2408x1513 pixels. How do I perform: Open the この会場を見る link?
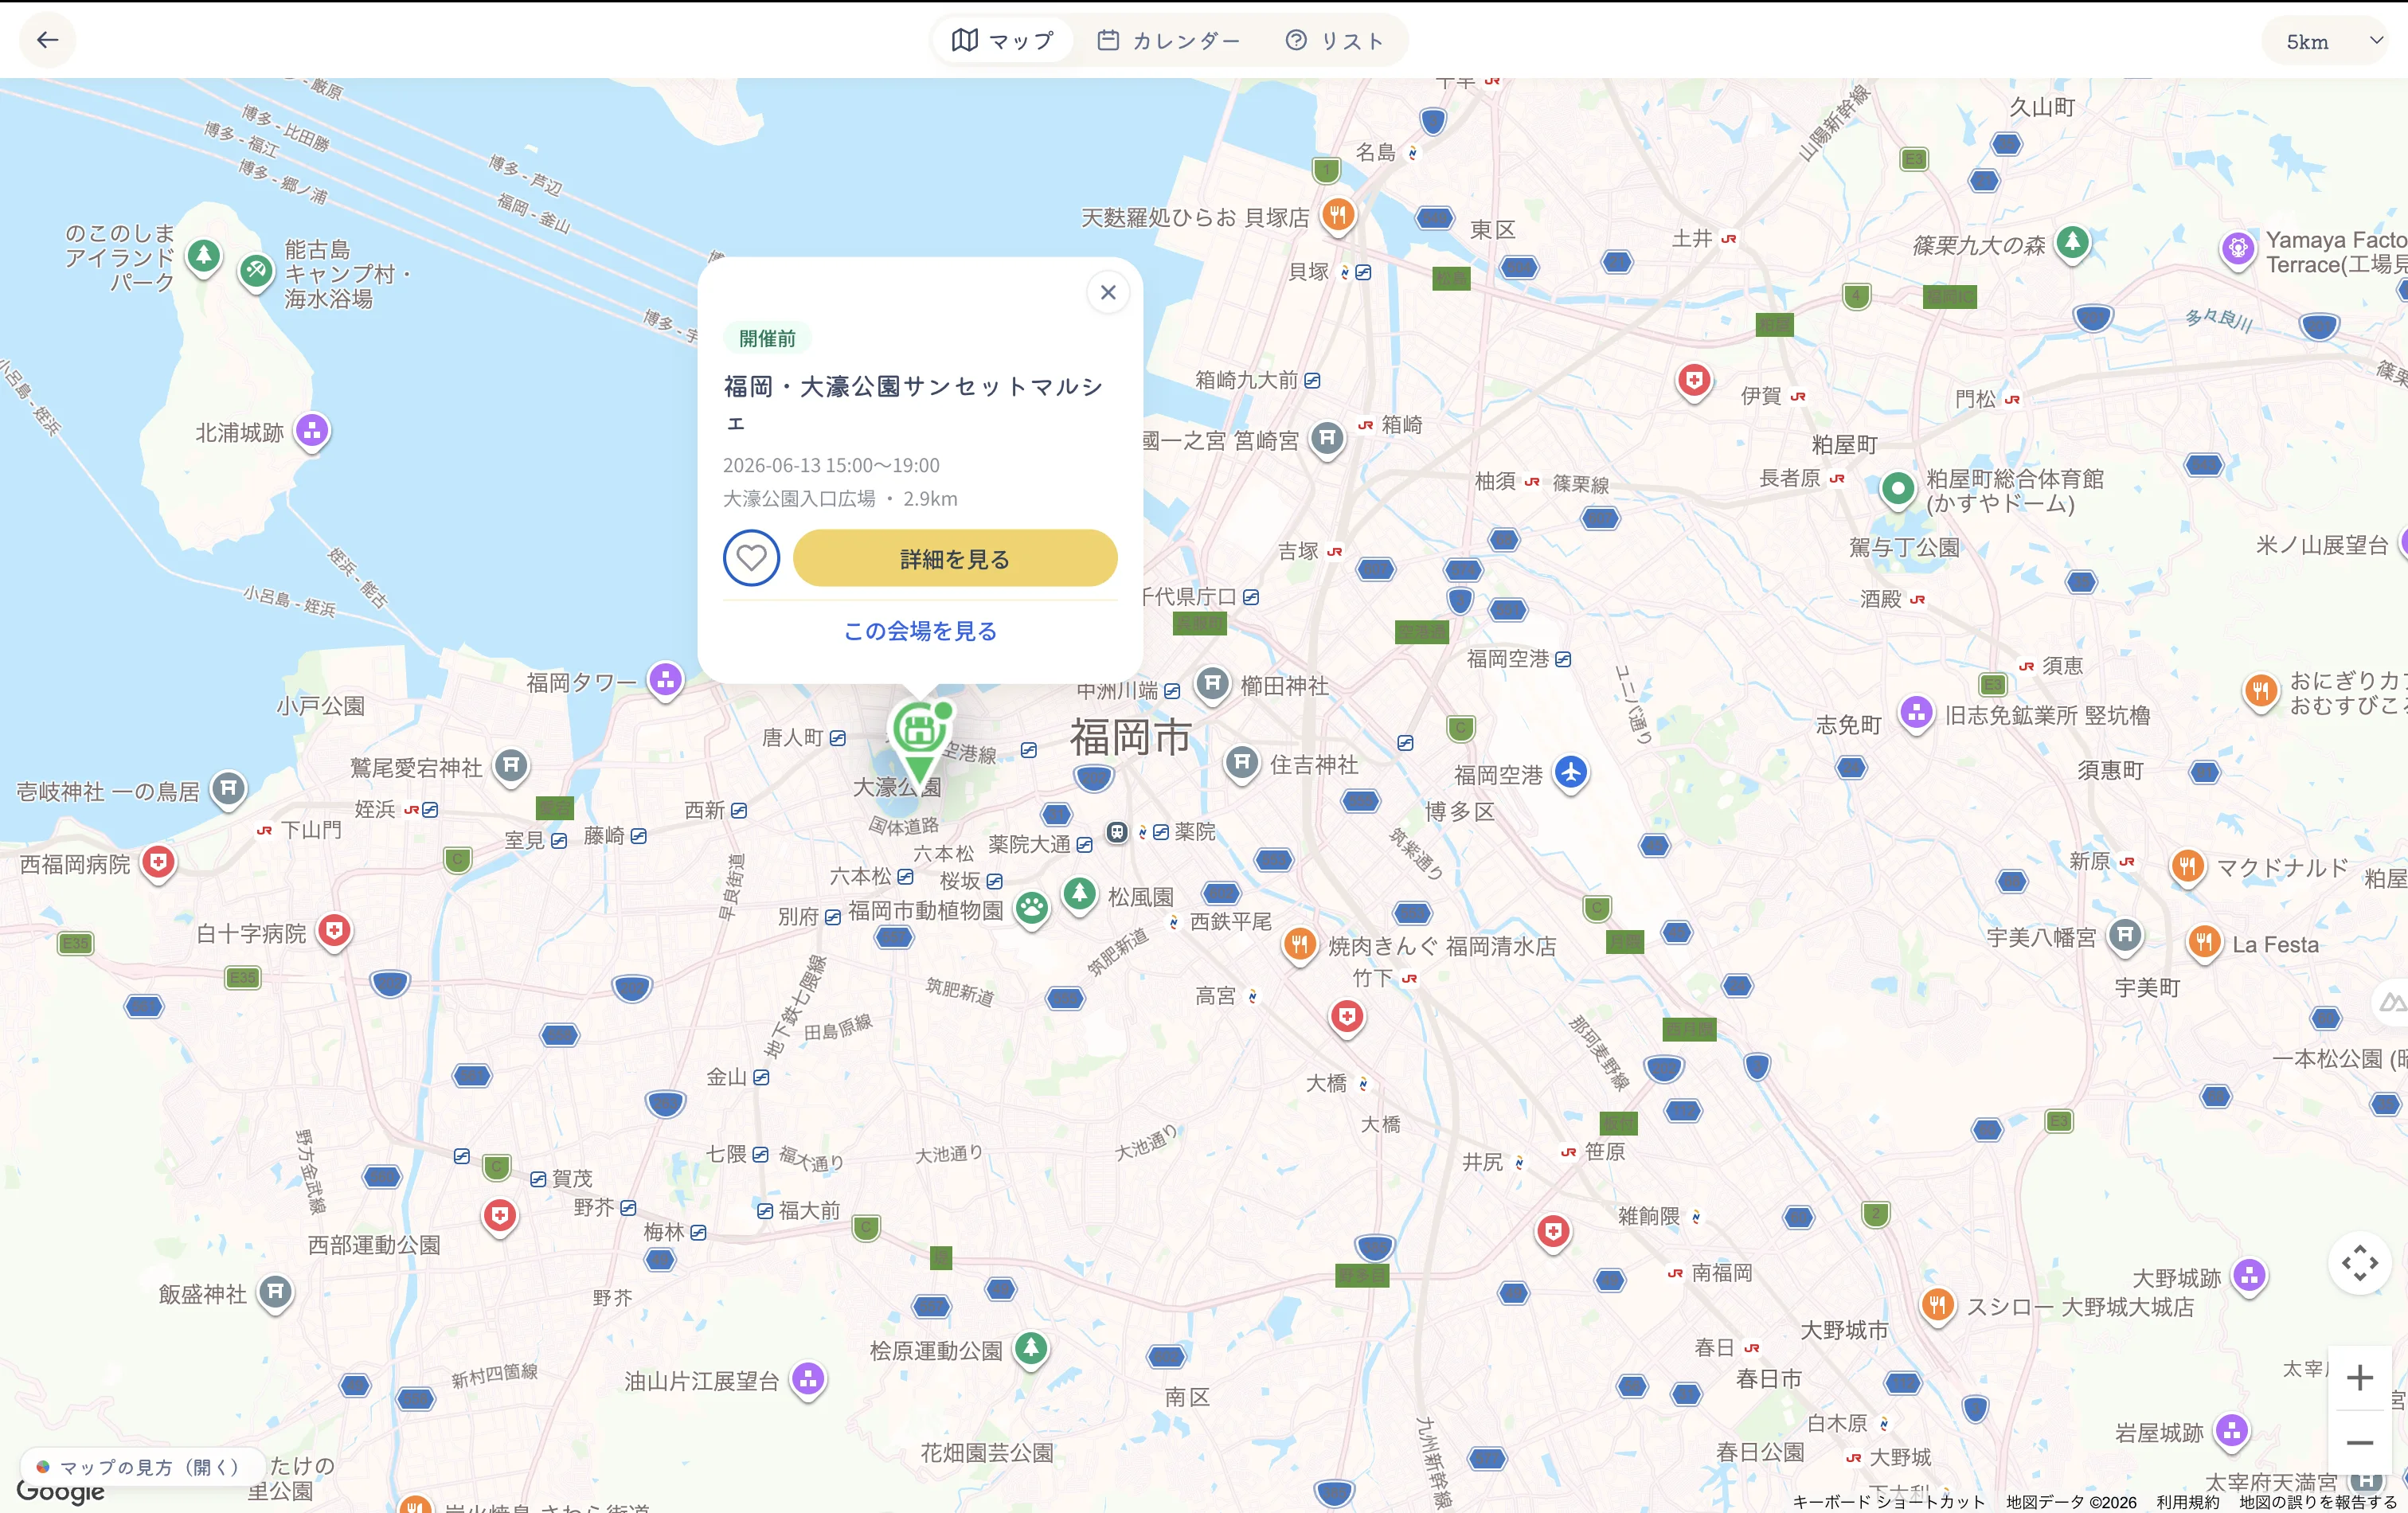(x=920, y=631)
